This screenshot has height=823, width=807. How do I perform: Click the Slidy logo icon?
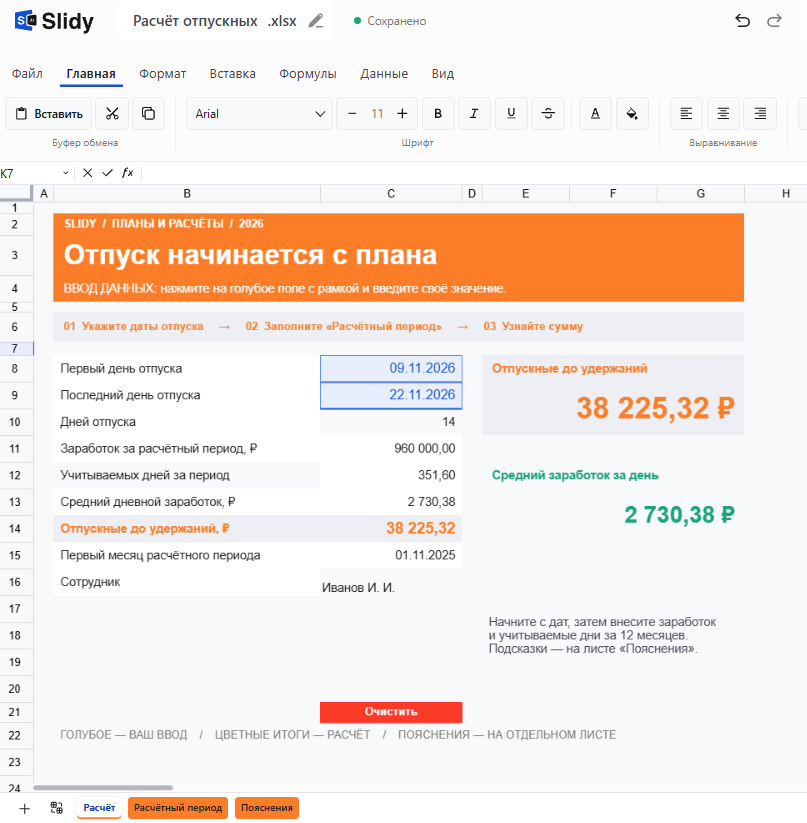25,21
